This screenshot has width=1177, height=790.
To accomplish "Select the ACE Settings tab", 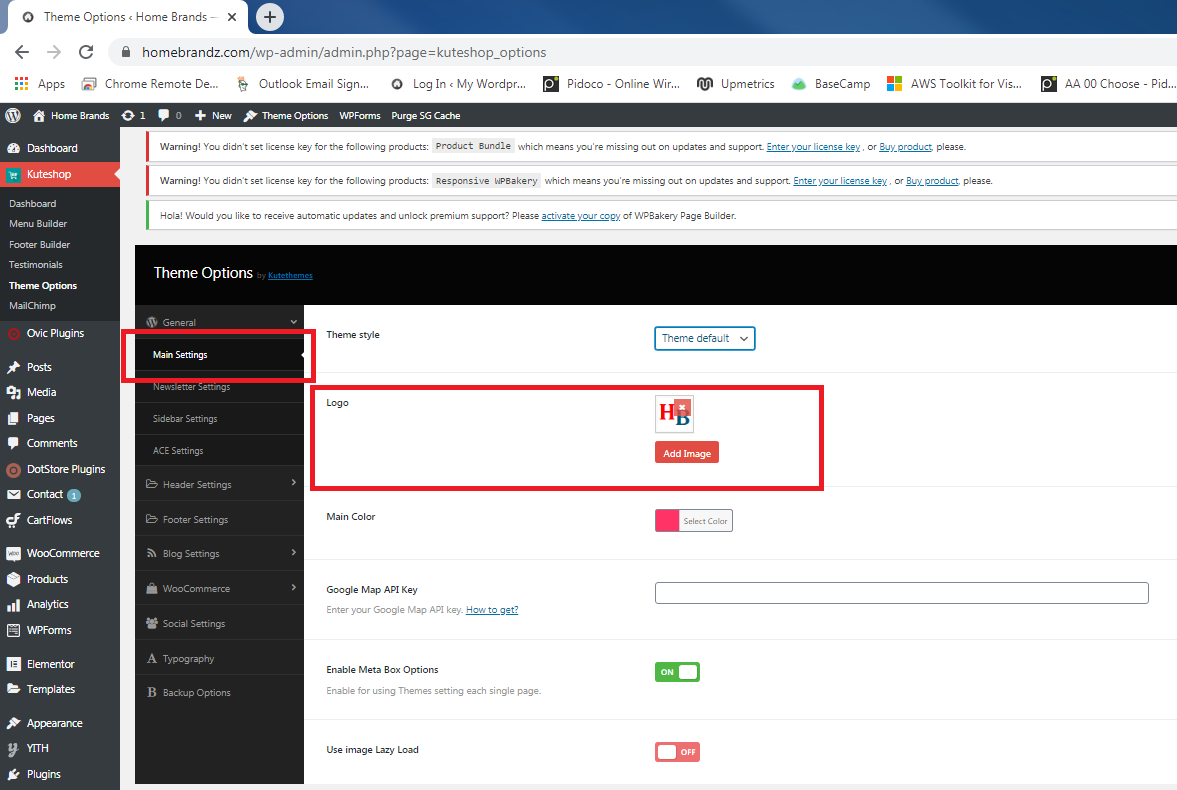I will 219,451.
